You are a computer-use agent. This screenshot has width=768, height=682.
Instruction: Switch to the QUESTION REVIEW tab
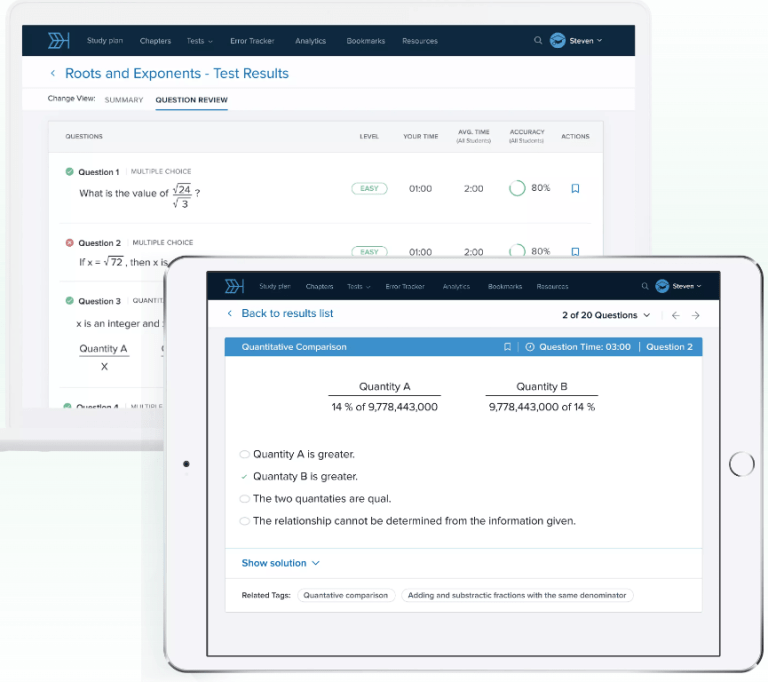coord(192,100)
